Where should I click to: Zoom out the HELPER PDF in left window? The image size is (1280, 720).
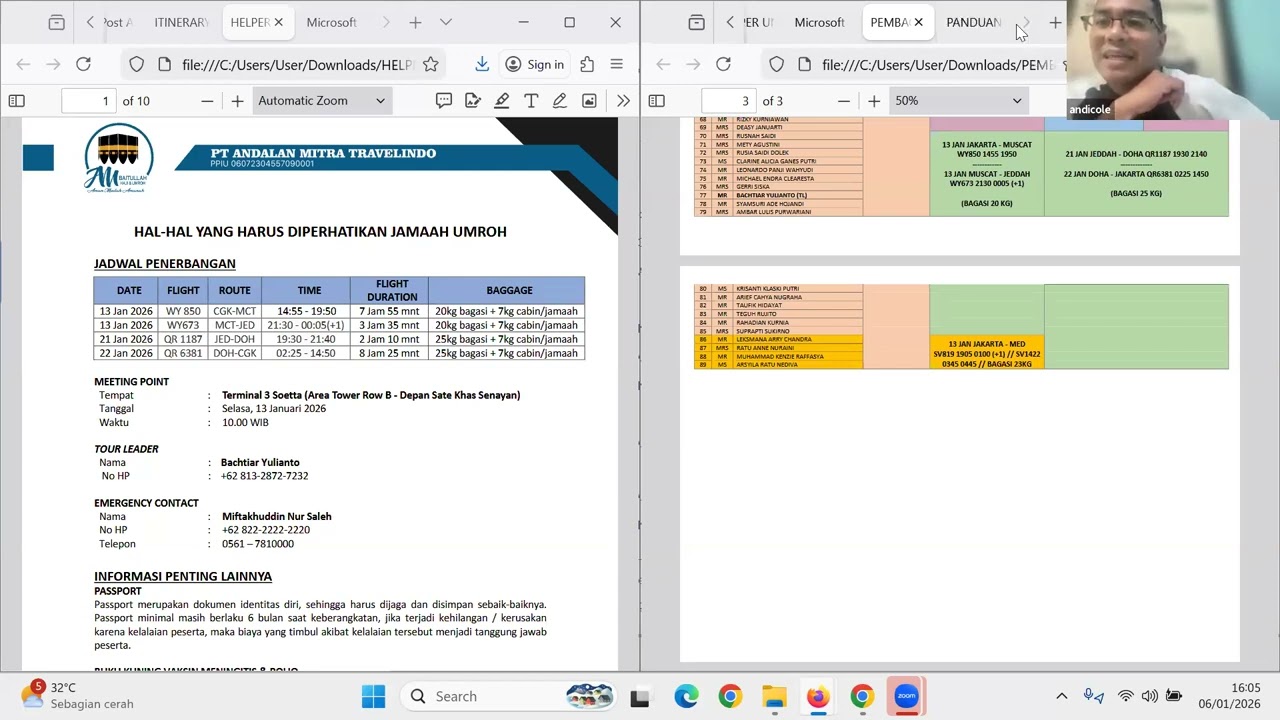coord(207,100)
